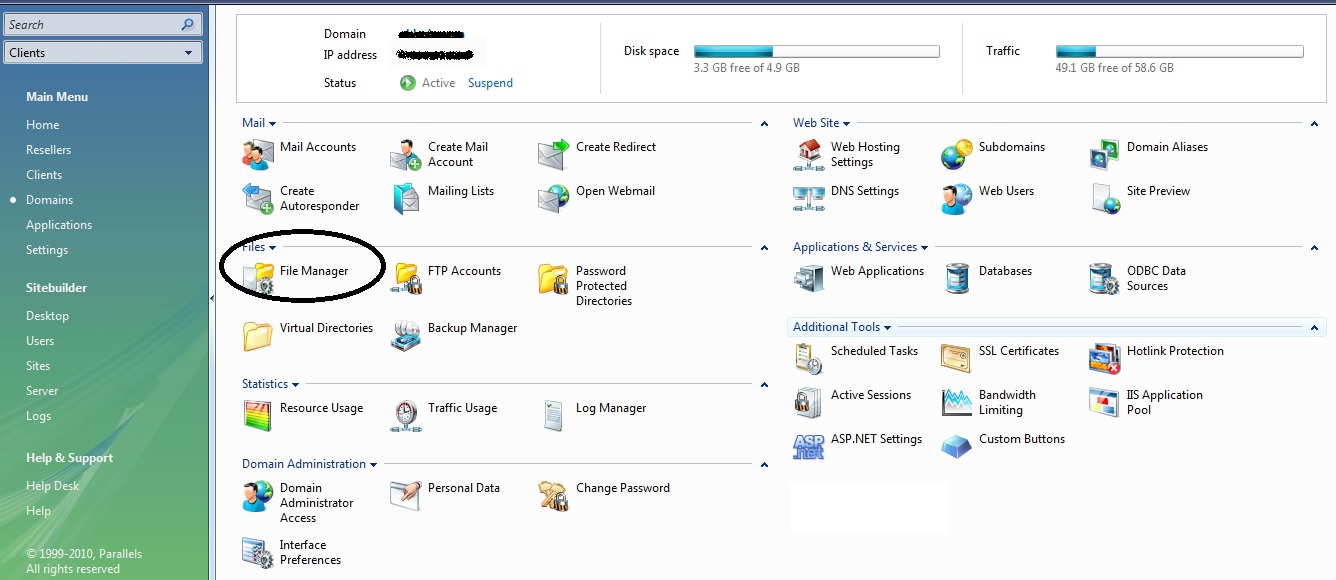Select Domains in the Main Menu
The width and height of the screenshot is (1336, 580).
click(49, 200)
